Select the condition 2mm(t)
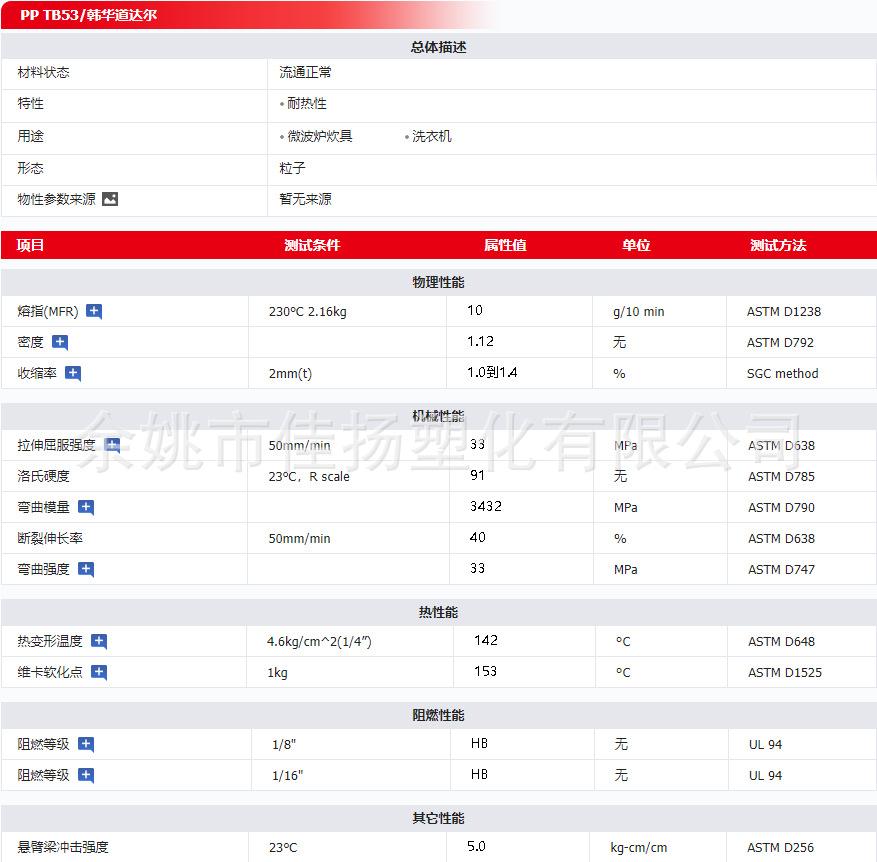Viewport: 877px width, 862px height. 290,374
